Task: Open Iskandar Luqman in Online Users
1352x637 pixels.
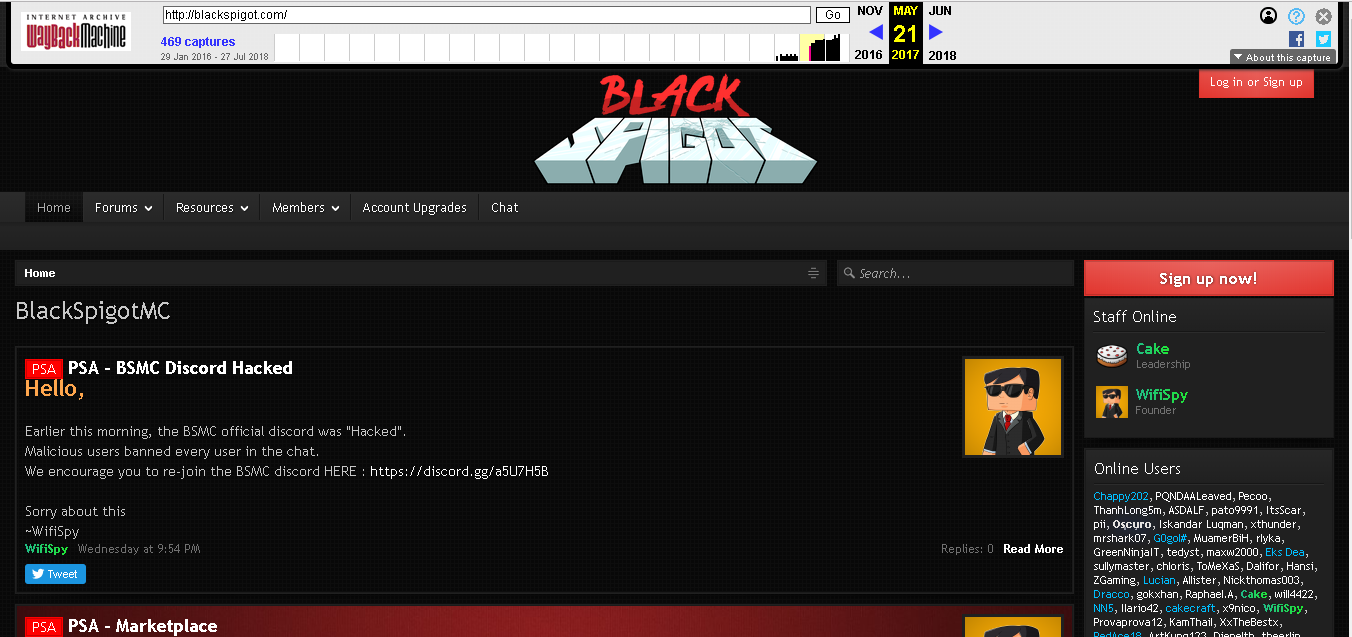Action: pos(1200,524)
